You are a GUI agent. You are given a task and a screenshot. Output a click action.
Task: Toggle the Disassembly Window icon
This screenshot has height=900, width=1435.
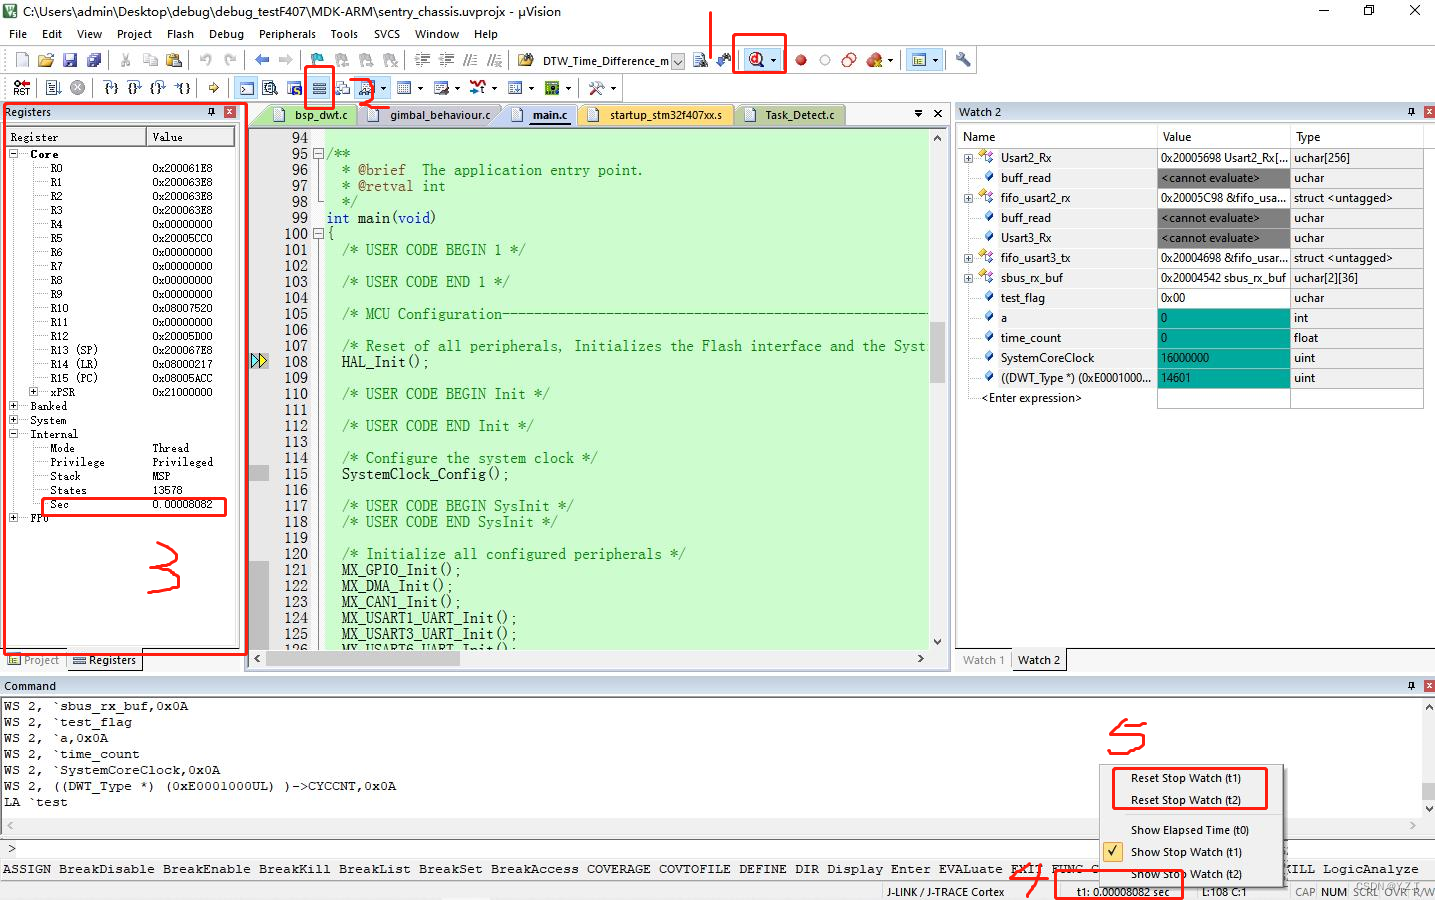(x=270, y=88)
